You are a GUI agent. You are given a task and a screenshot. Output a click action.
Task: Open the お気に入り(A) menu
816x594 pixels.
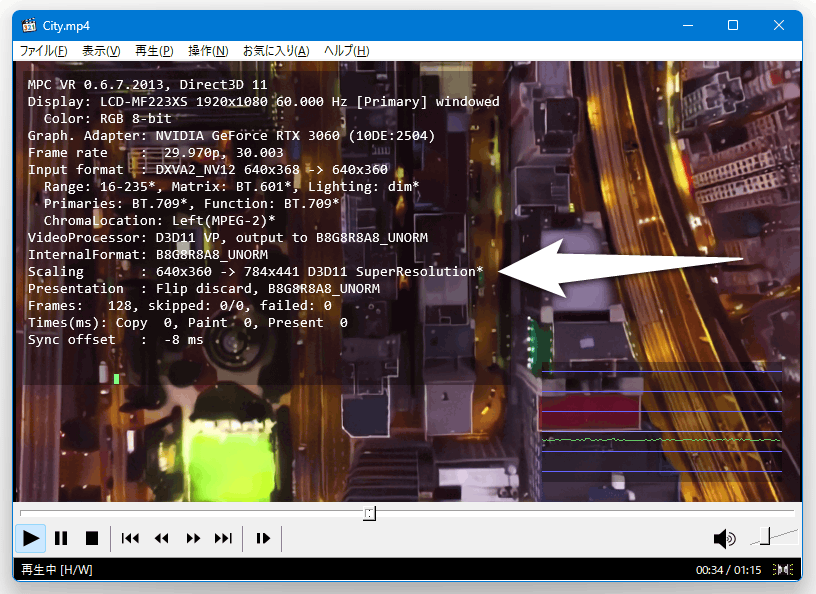(276, 51)
